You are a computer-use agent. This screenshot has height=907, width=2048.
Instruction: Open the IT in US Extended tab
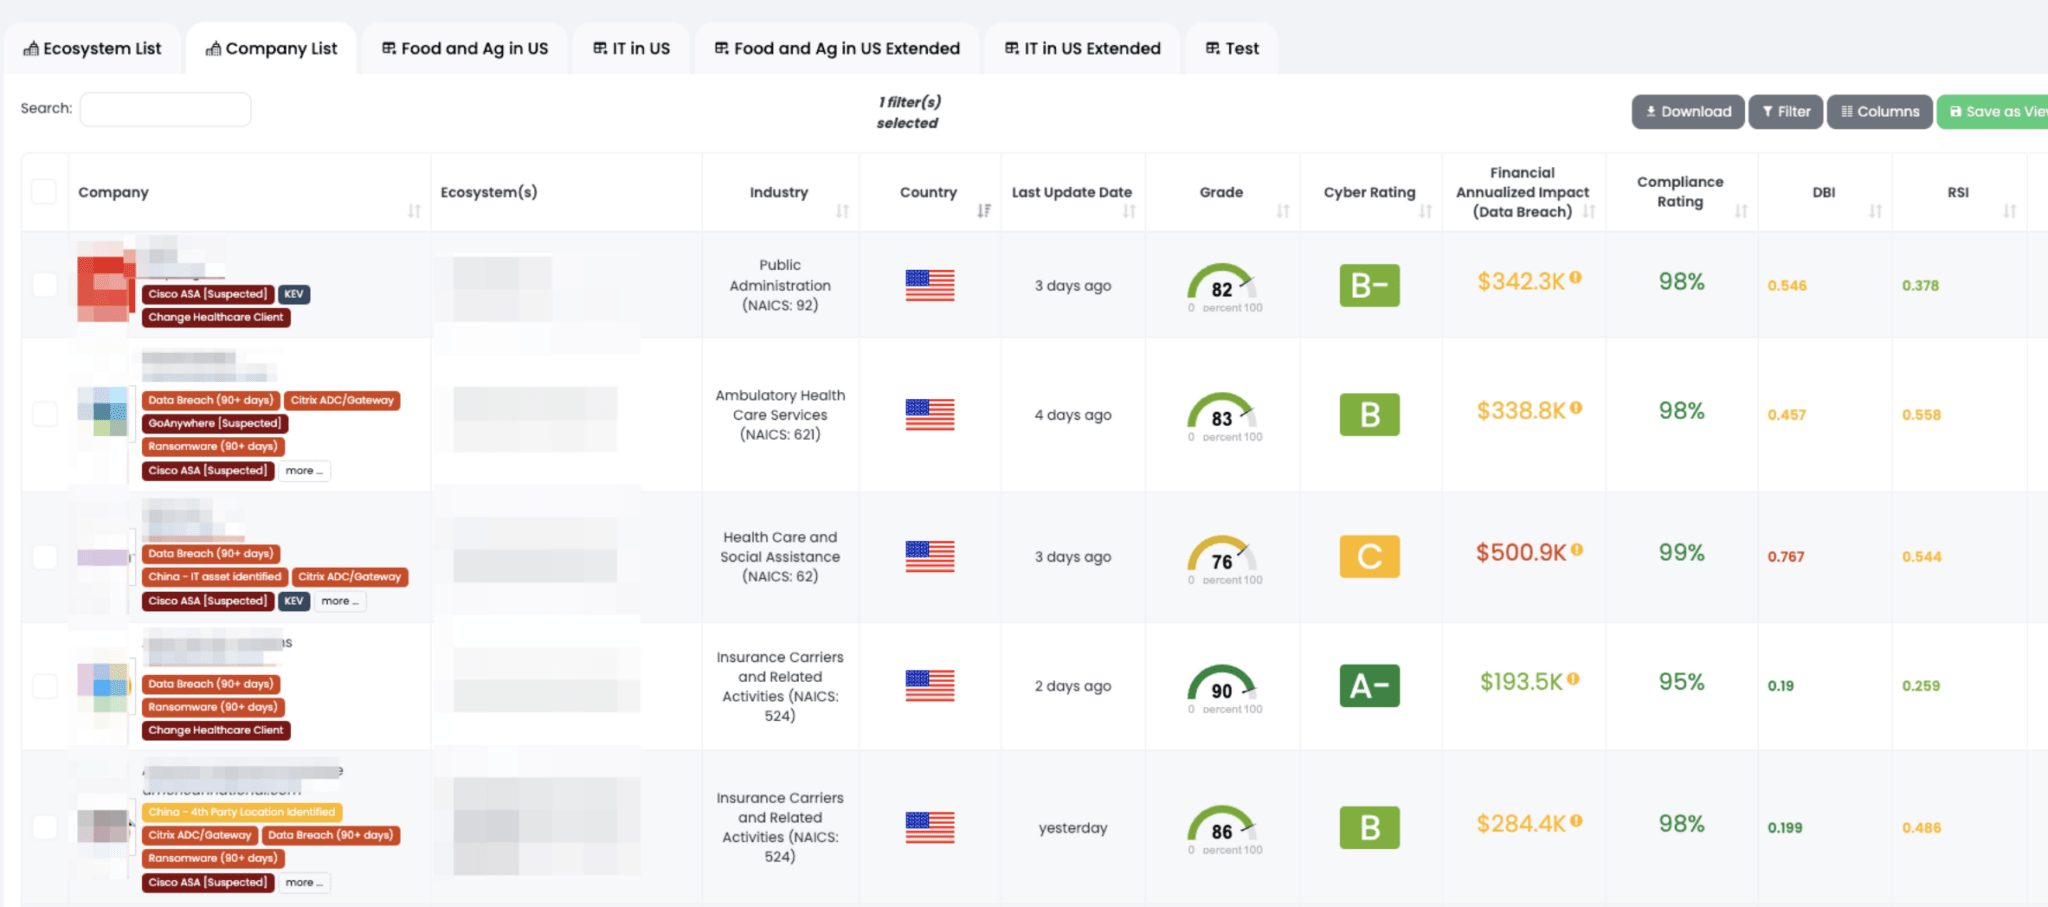pyautogui.click(x=1083, y=48)
